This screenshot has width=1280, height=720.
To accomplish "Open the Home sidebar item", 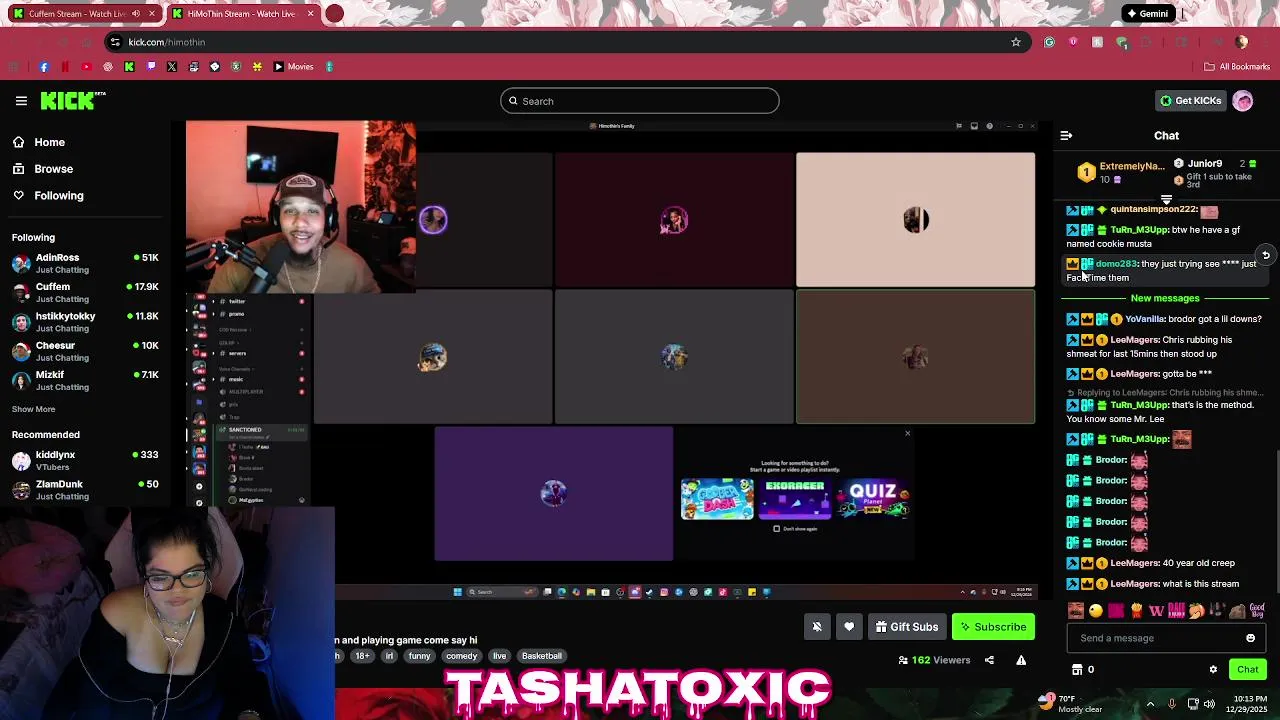I will pyautogui.click(x=49, y=142).
